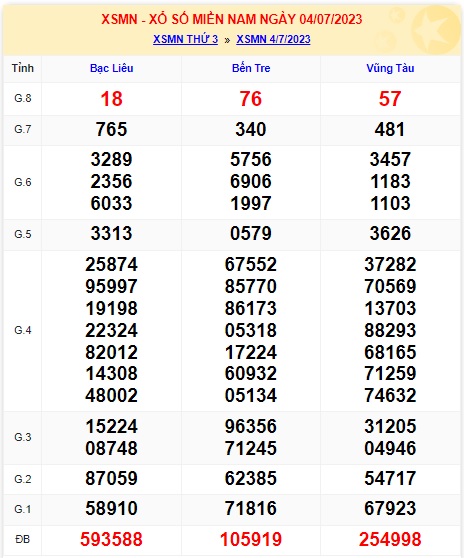Click the Tỉnh column header
Screen dimensions: 464x558
tap(23, 68)
